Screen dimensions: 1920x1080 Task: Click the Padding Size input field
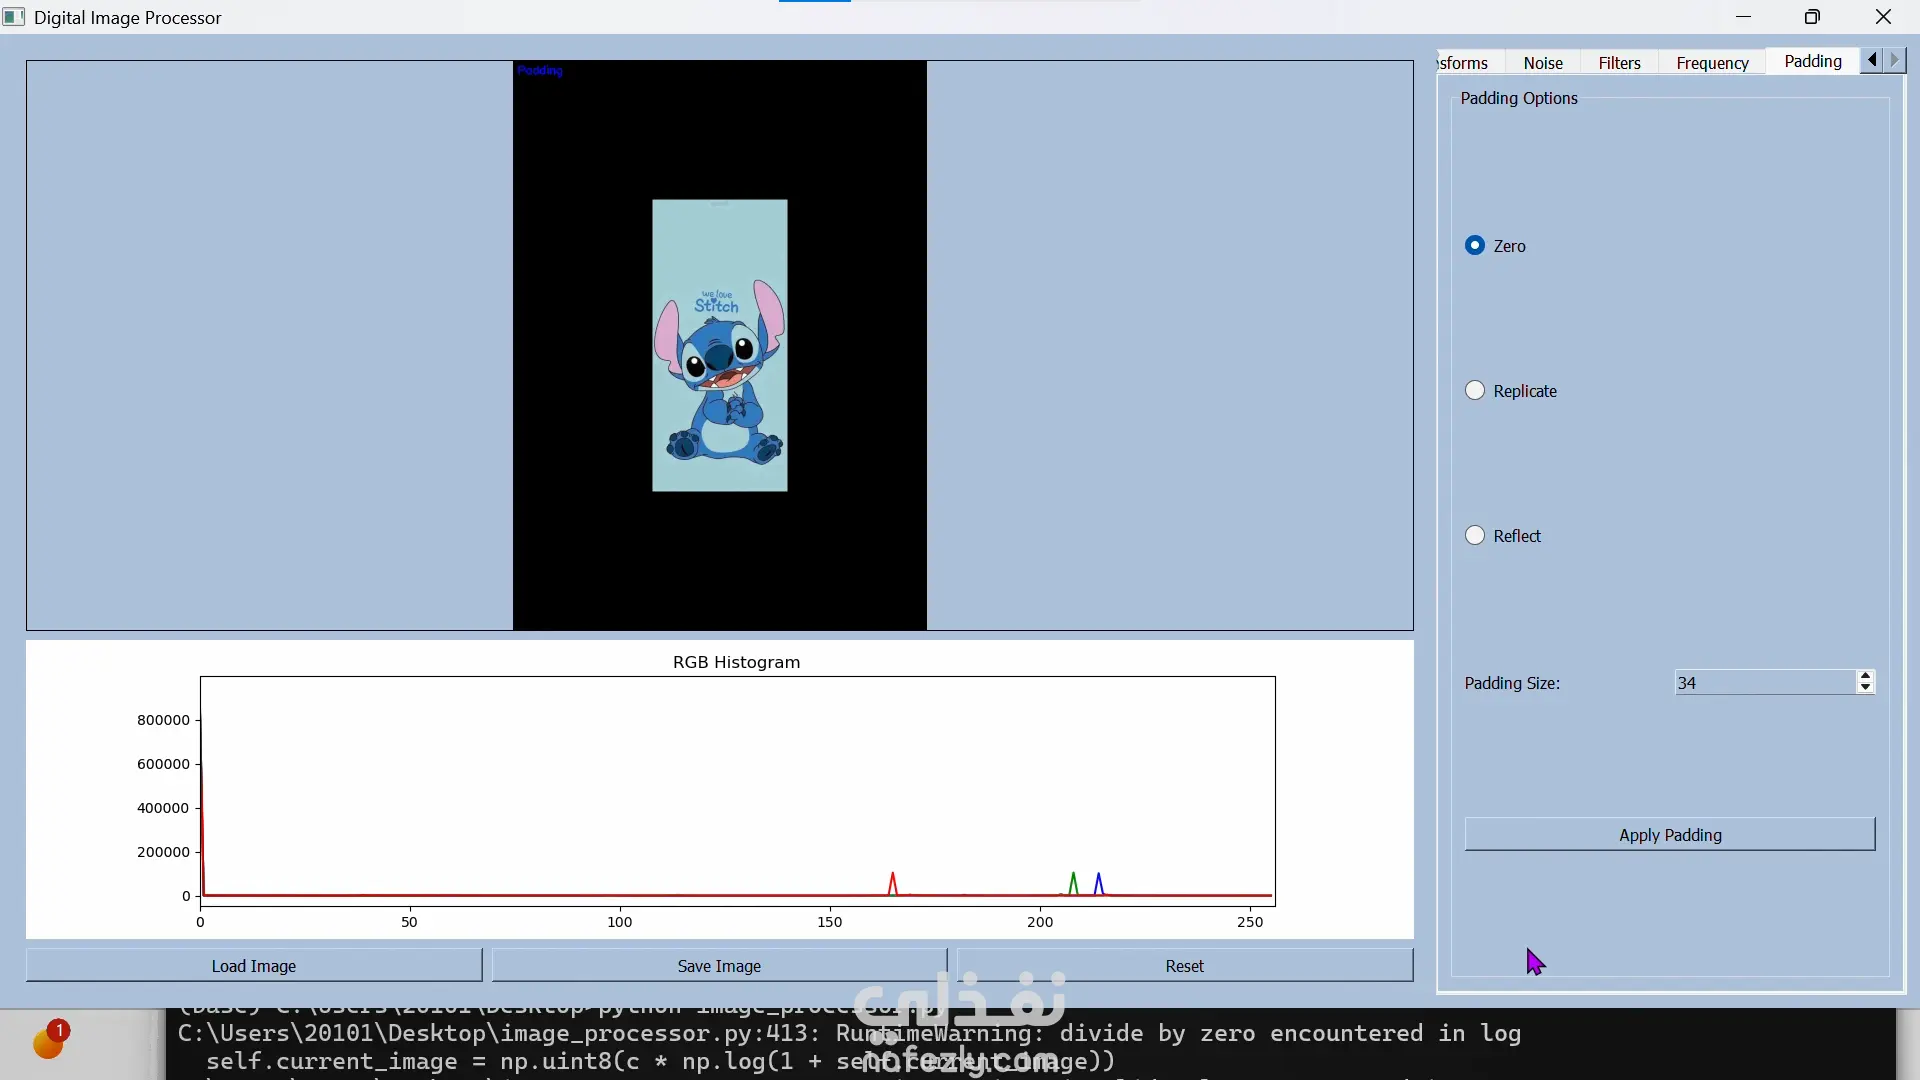(1764, 683)
